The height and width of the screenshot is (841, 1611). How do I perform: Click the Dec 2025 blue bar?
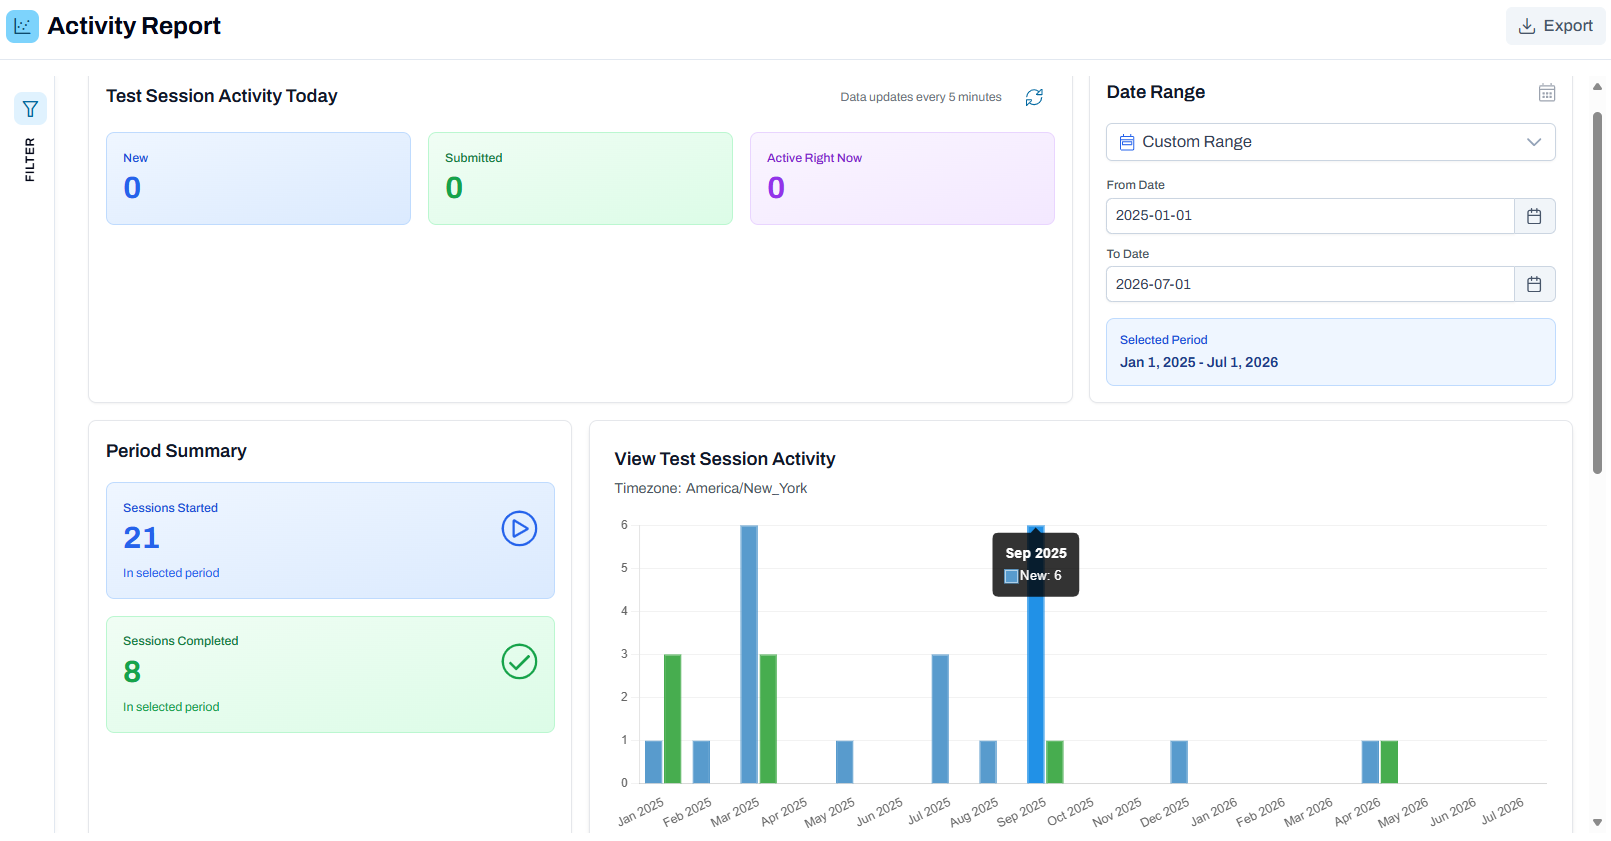[x=1179, y=762]
